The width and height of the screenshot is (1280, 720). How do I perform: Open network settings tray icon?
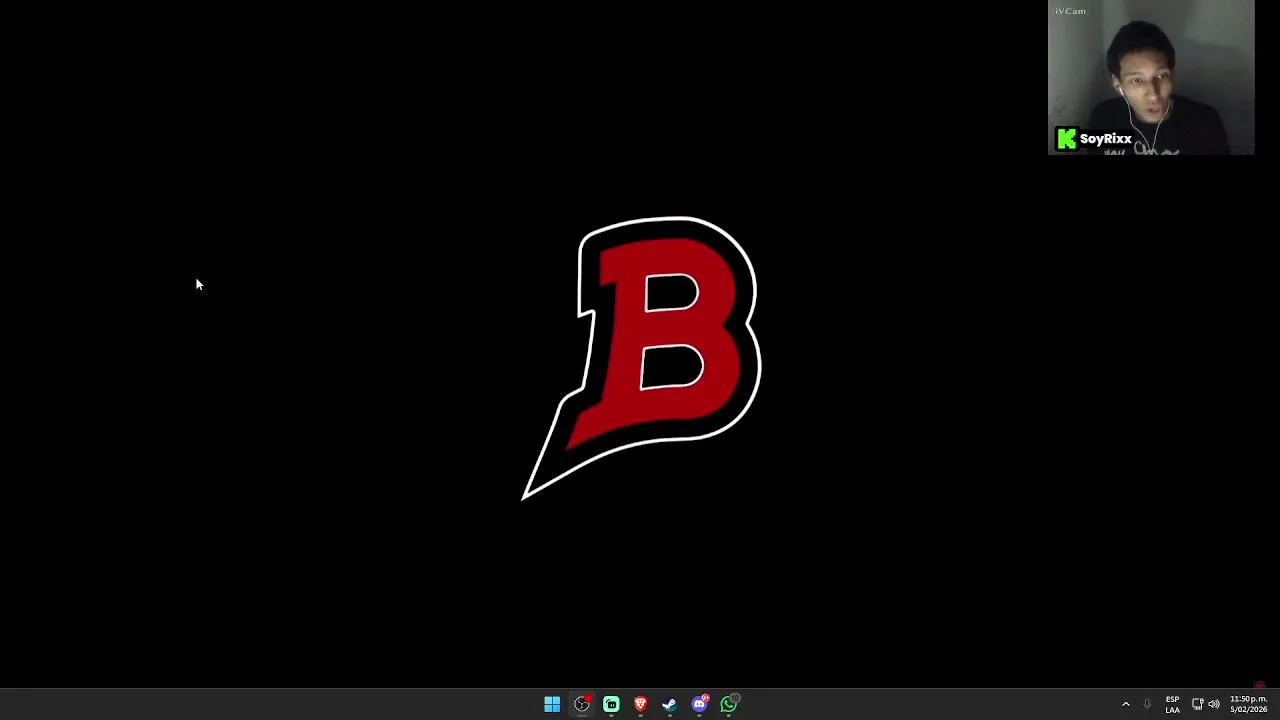(1197, 704)
